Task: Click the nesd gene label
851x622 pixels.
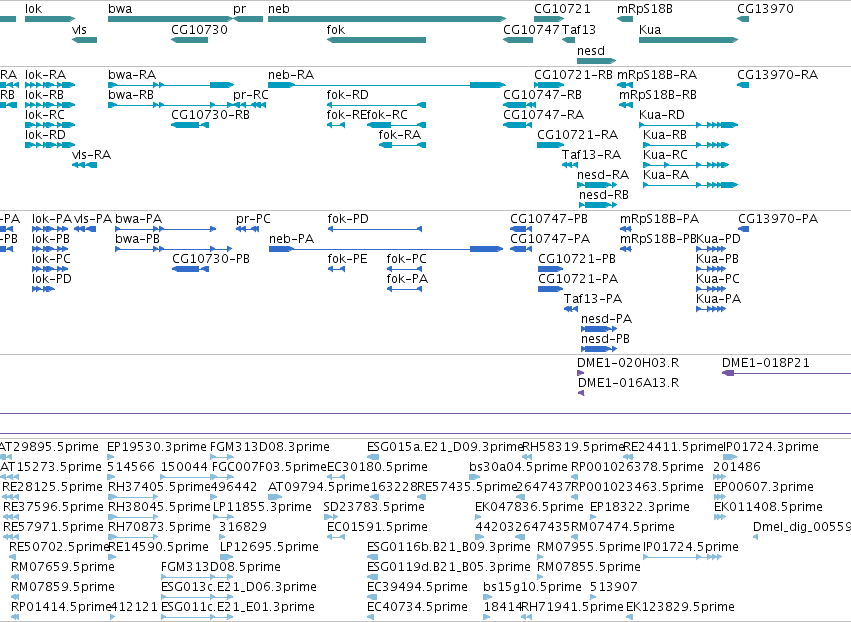Action: coord(590,50)
